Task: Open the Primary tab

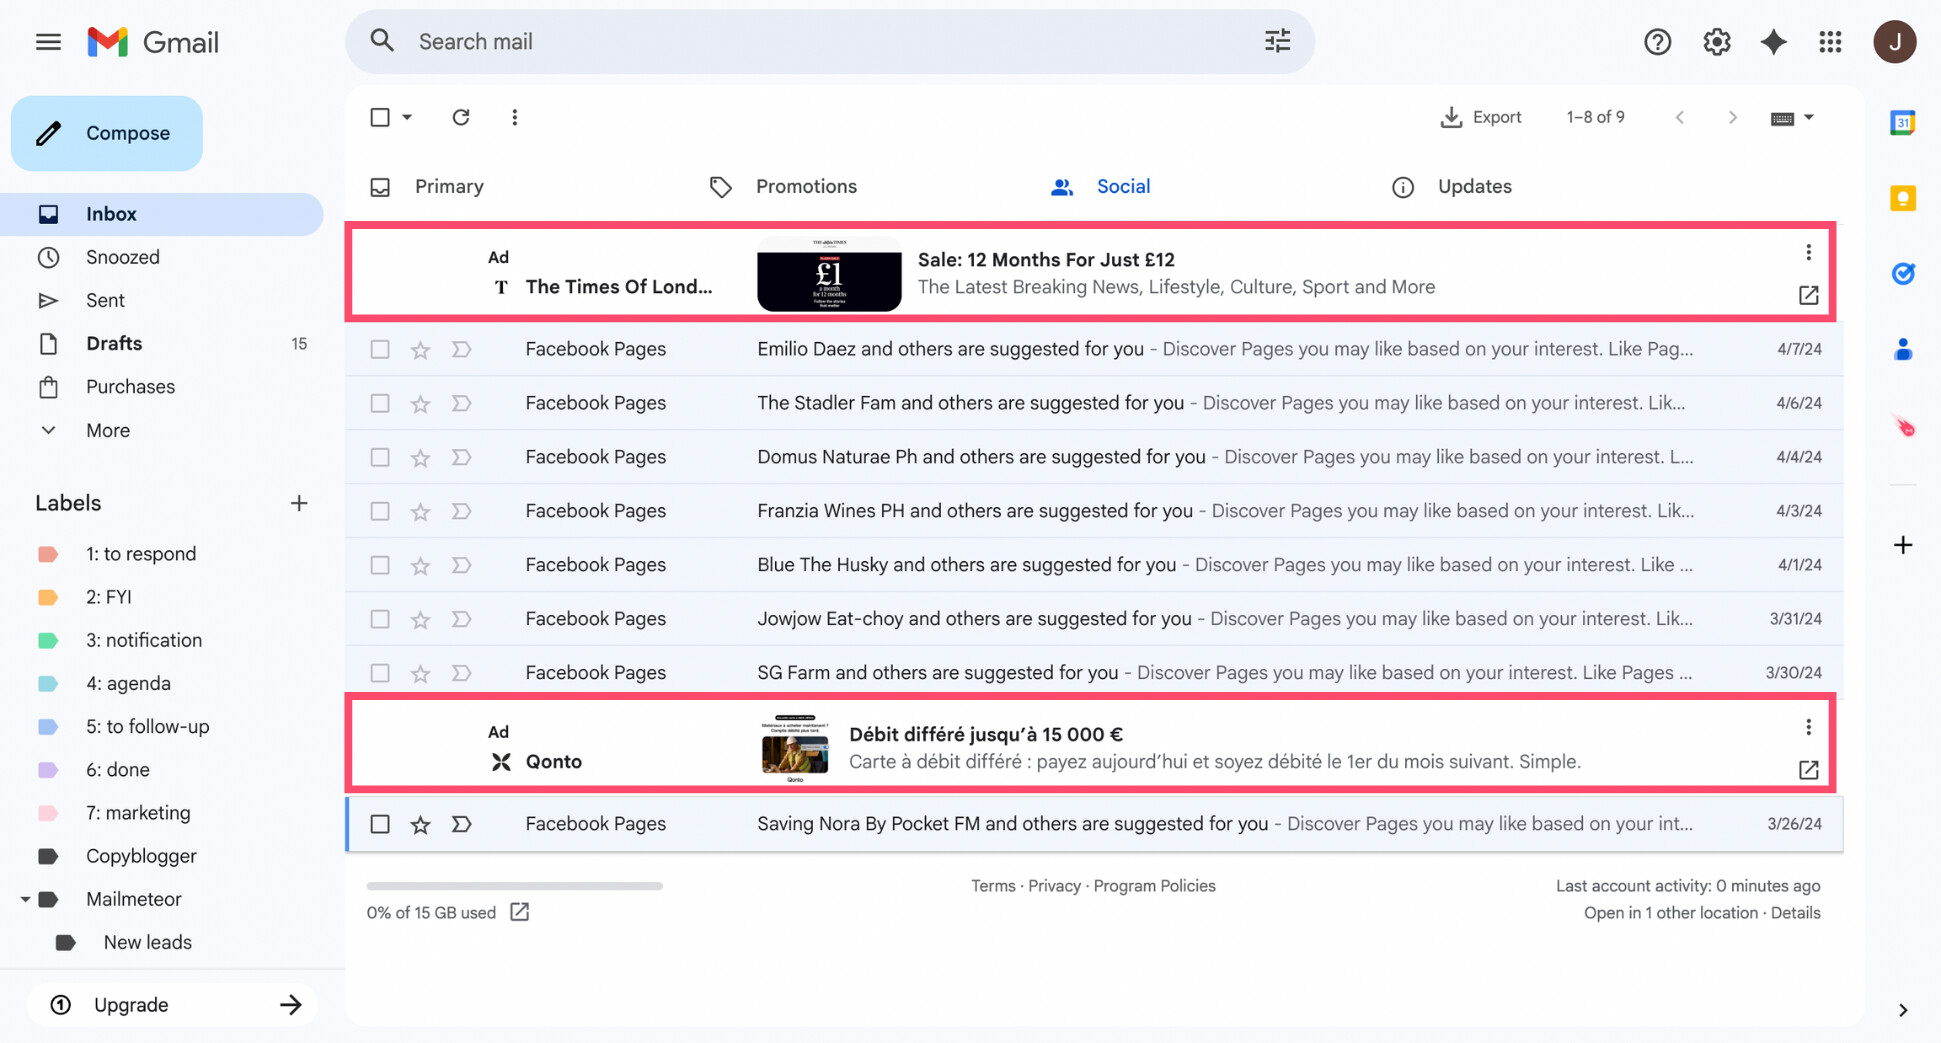Action: tap(449, 186)
